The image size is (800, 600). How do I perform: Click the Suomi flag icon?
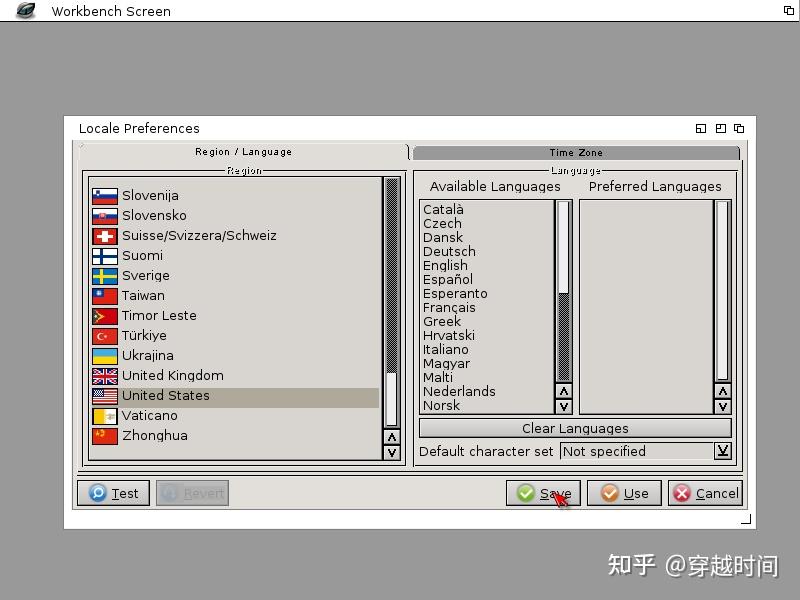click(x=104, y=256)
